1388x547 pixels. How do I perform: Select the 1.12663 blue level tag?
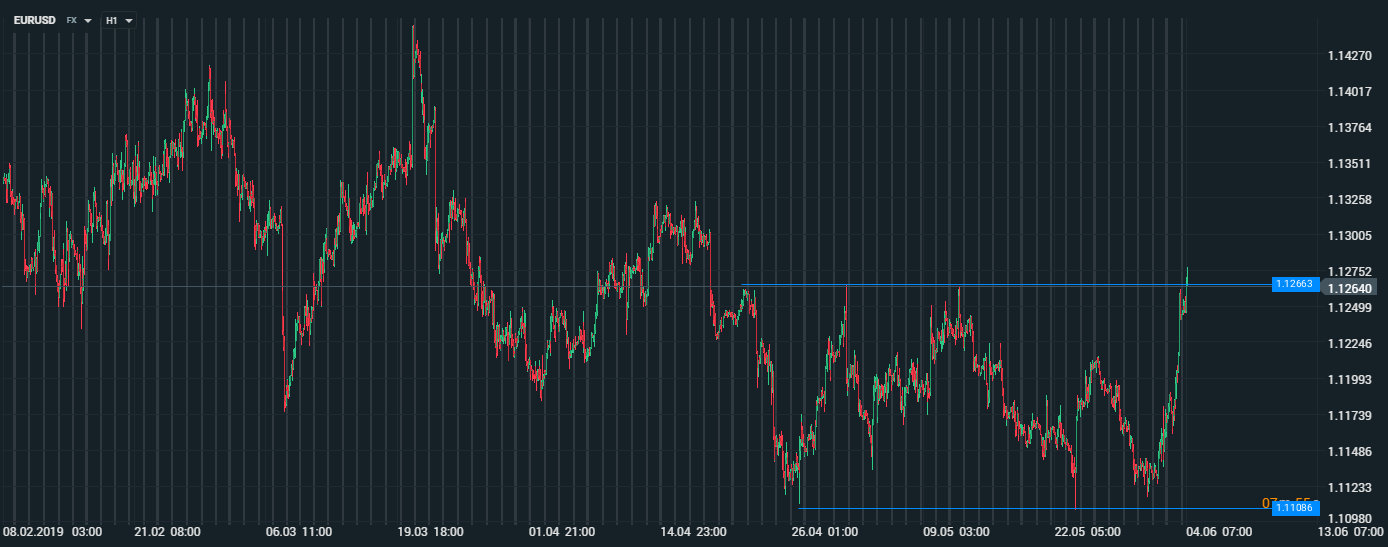[x=1295, y=285]
